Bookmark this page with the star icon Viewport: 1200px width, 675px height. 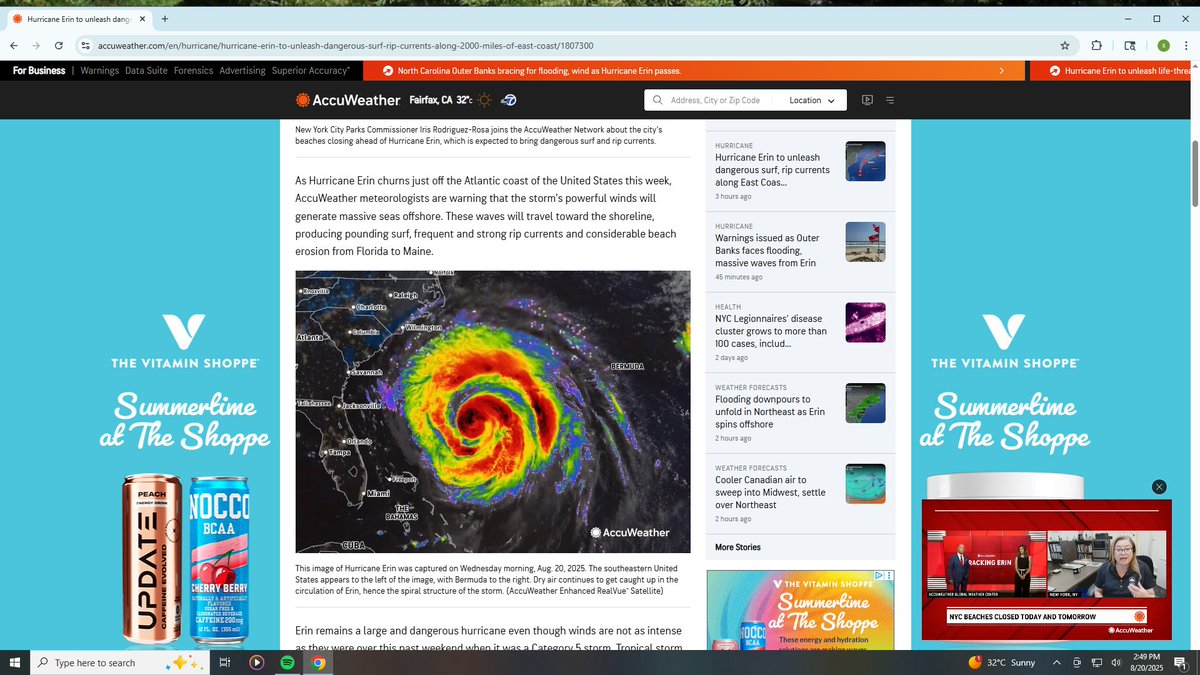pyautogui.click(x=1065, y=45)
